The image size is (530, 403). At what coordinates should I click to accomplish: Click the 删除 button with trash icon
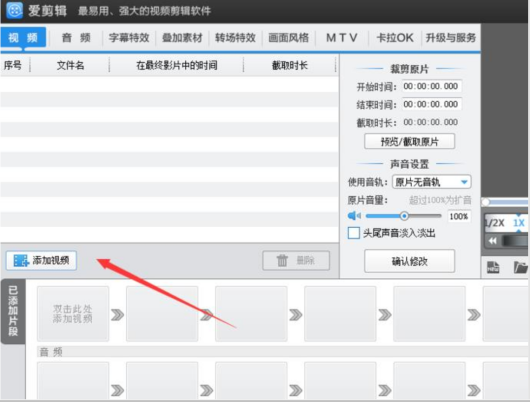(x=296, y=260)
